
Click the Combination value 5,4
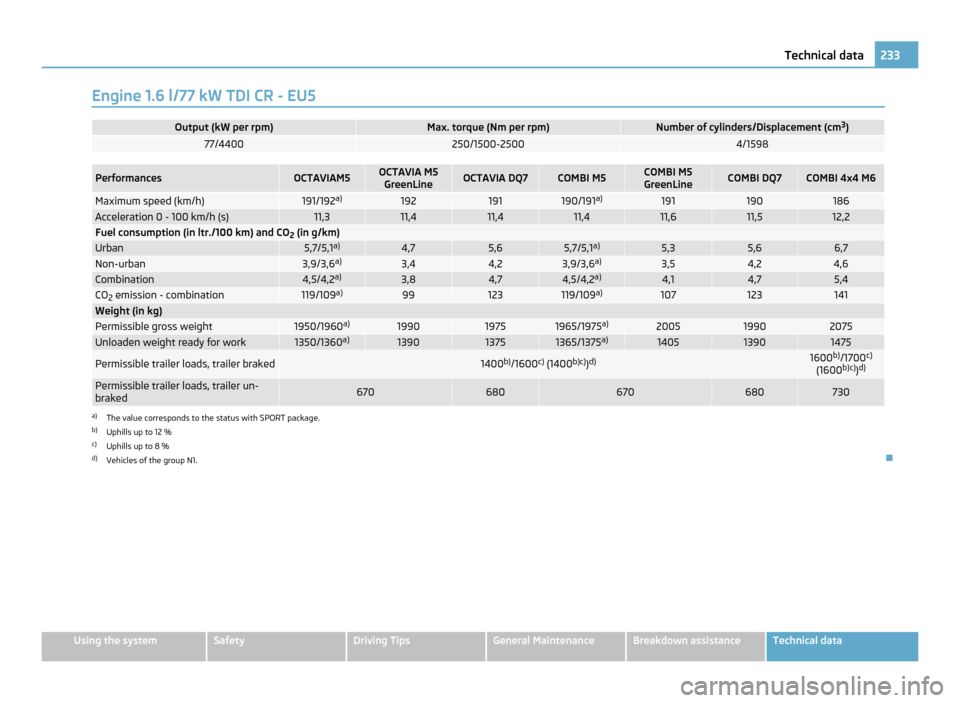(841, 279)
